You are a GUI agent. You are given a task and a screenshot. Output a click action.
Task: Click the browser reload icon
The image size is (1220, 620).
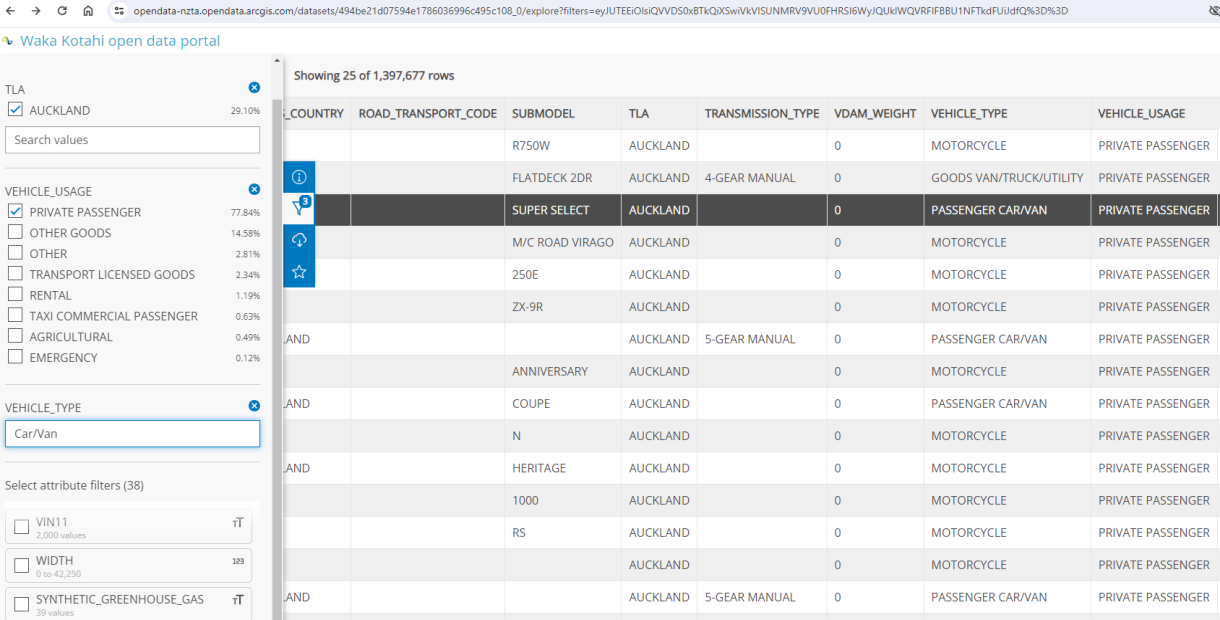point(62,11)
